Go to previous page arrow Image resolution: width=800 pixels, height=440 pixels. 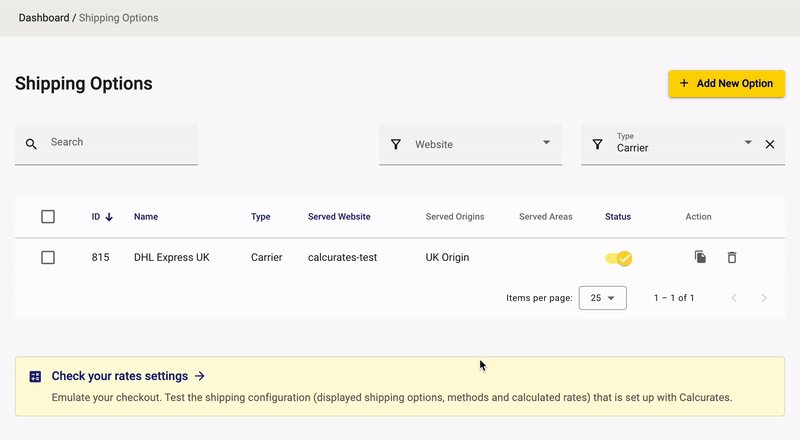(734, 298)
